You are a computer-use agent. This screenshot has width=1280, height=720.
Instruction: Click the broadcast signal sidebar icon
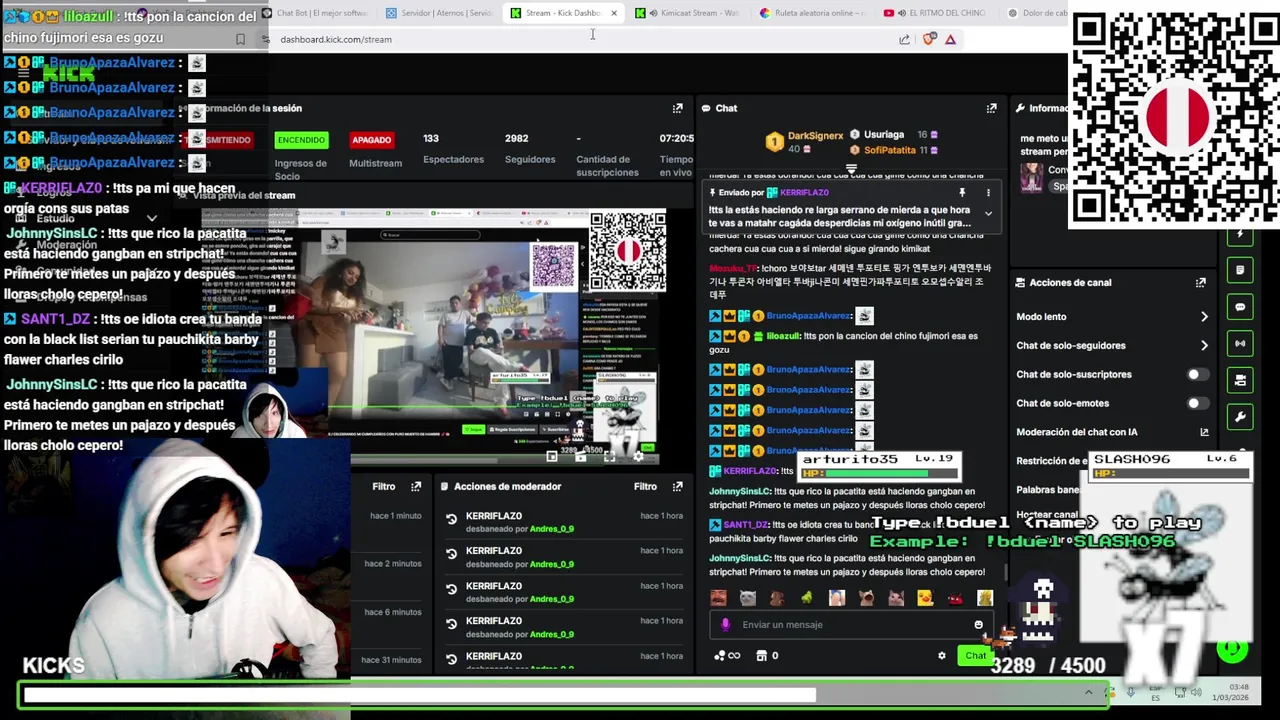(x=1240, y=344)
